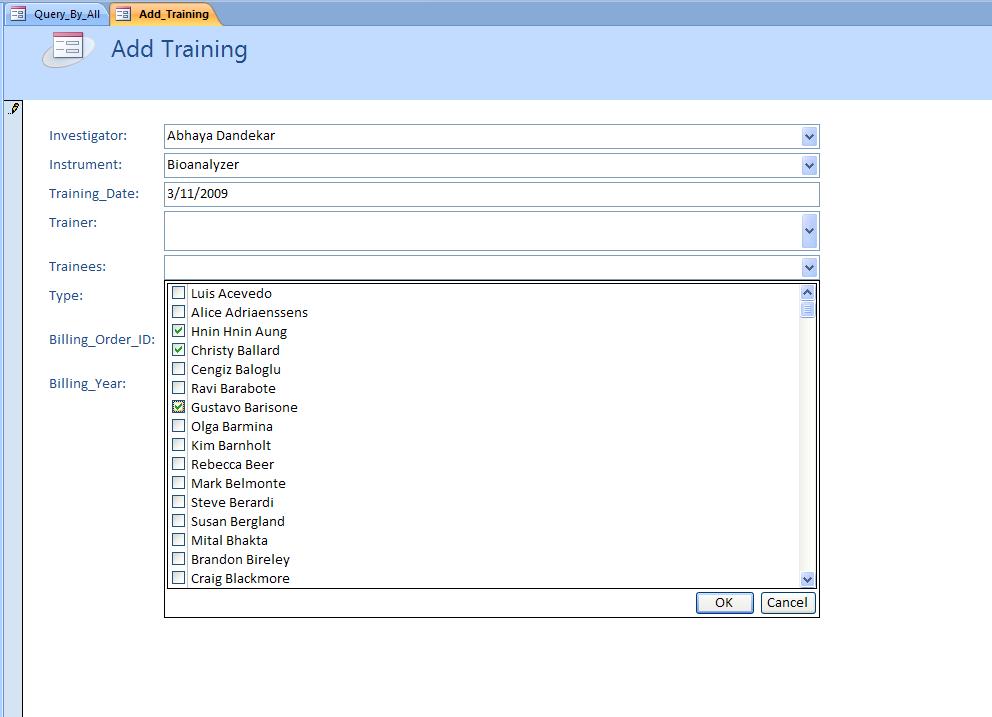Screen dimensions: 992x717
Task: Check the Cengiz Baloglu checkbox
Action: (179, 368)
